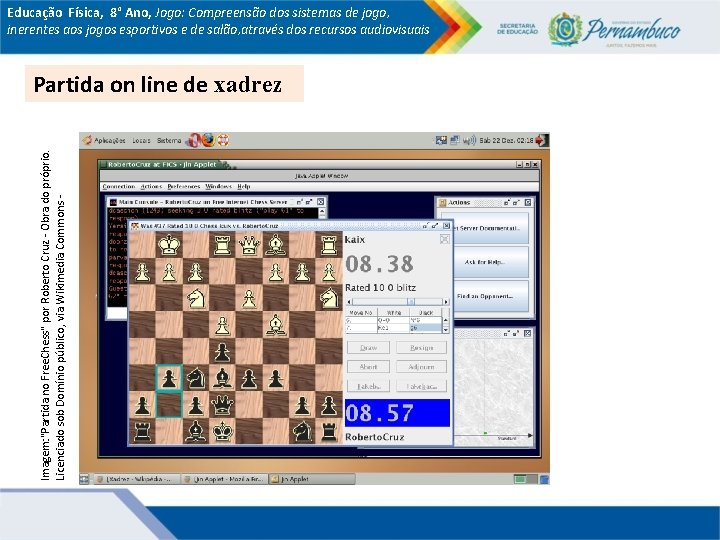Open the trash icon in the bottom panel
Viewport: 720px width, 540px height.
[x=544, y=479]
